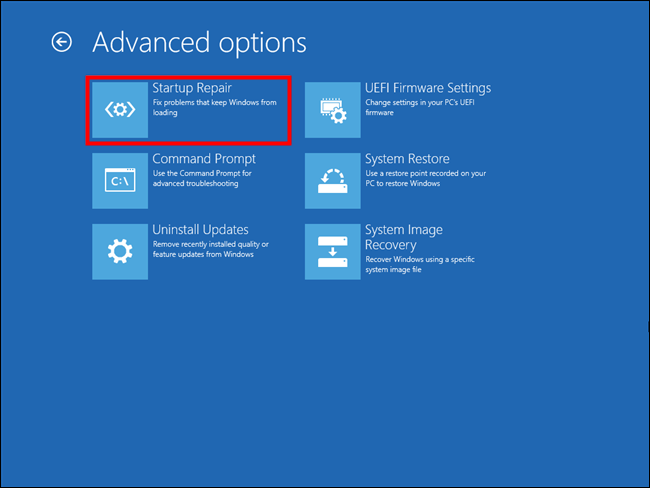This screenshot has height=488, width=650.
Task: Click the UEFI Firmware Settings title
Action: pyautogui.click(x=428, y=88)
